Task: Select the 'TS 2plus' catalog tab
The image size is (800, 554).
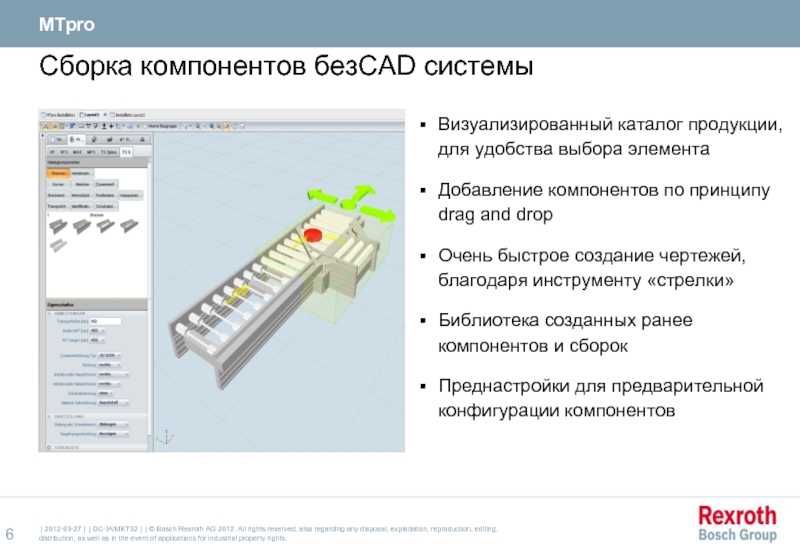Action: coord(109,152)
